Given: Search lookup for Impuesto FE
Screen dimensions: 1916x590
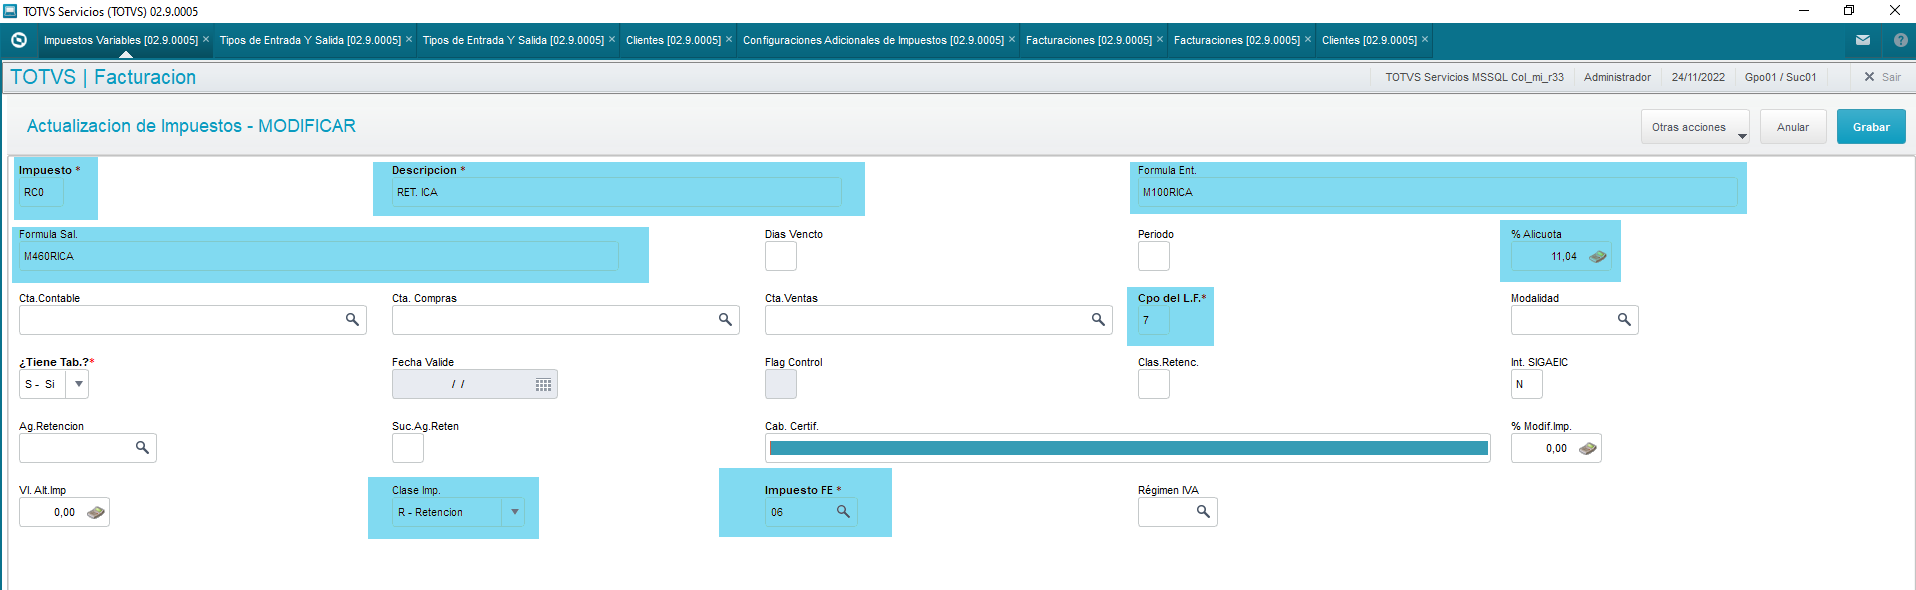Looking at the screenshot, I should 843,512.
